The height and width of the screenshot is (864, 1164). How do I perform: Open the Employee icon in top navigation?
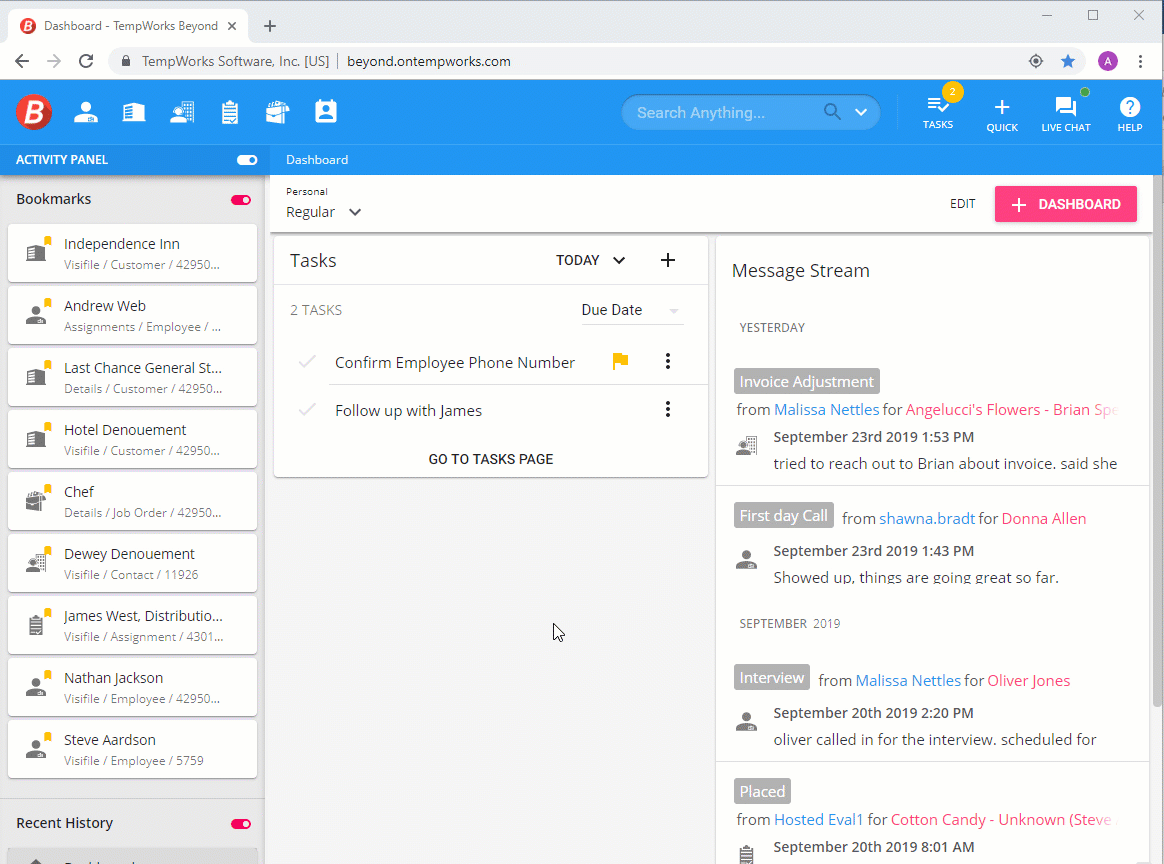tap(85, 112)
